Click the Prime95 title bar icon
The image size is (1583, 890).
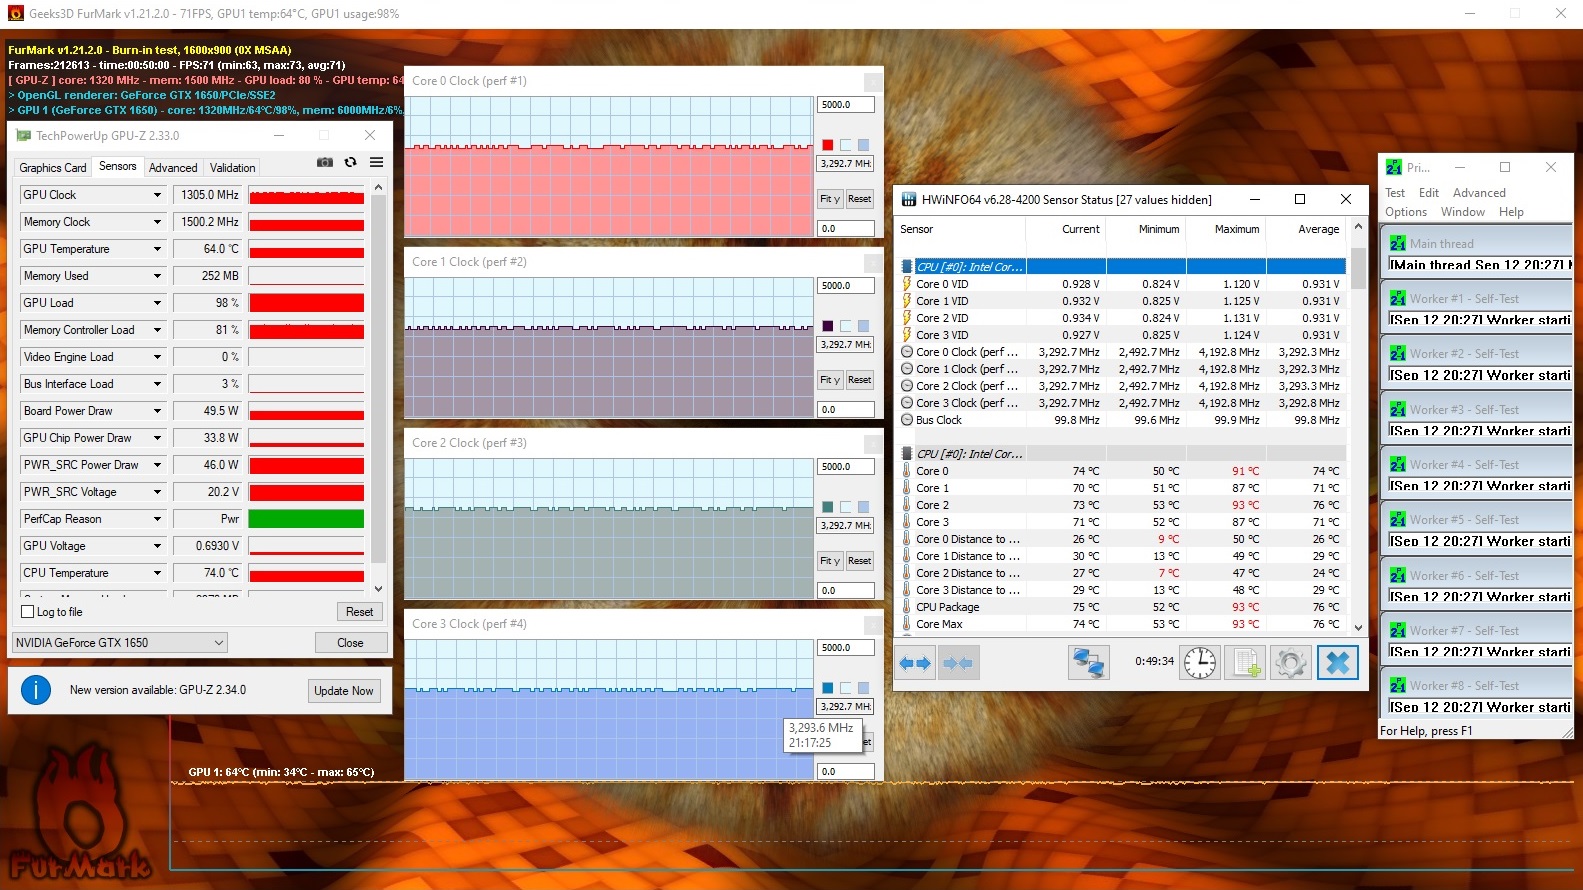coord(1393,167)
